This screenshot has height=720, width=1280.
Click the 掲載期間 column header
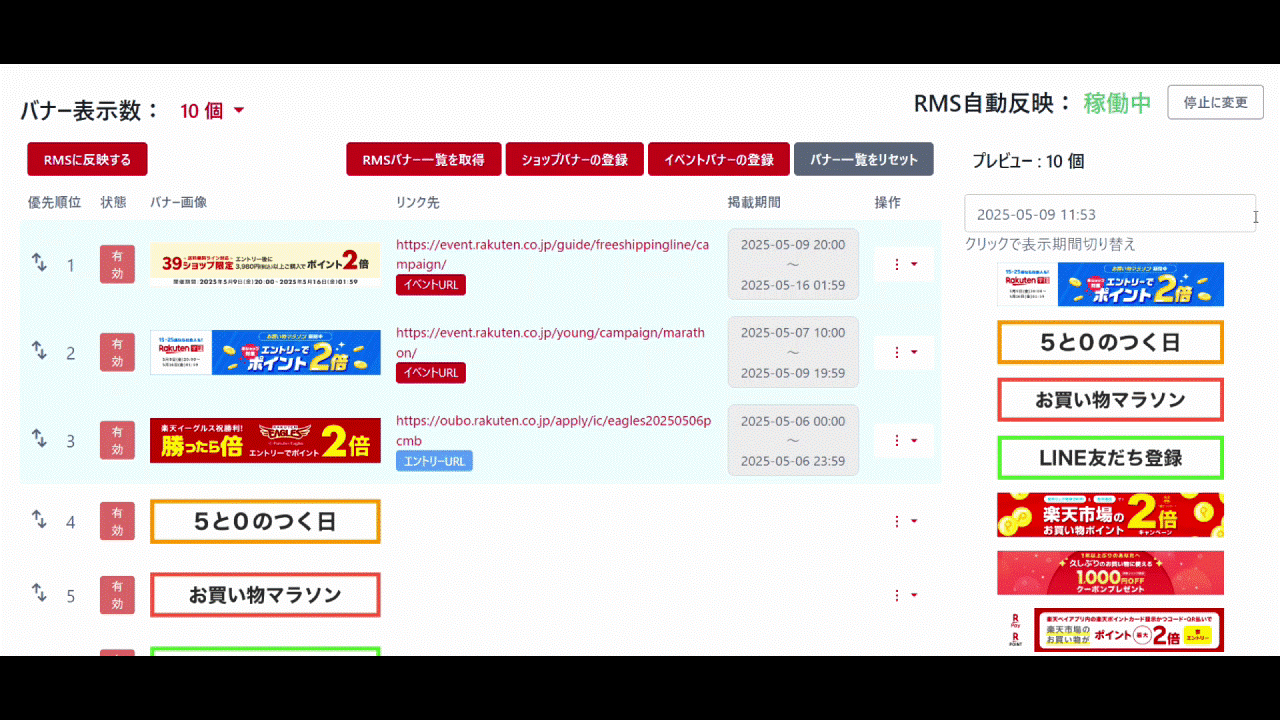(x=754, y=202)
